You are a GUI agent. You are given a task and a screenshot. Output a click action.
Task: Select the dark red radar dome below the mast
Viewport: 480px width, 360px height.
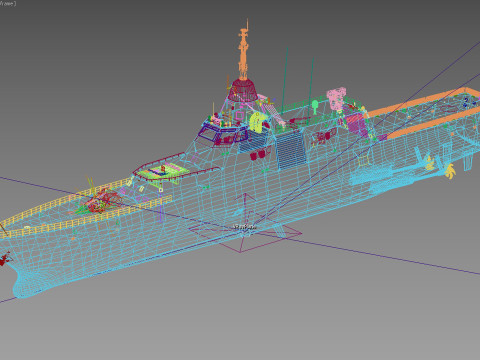[x=244, y=90]
